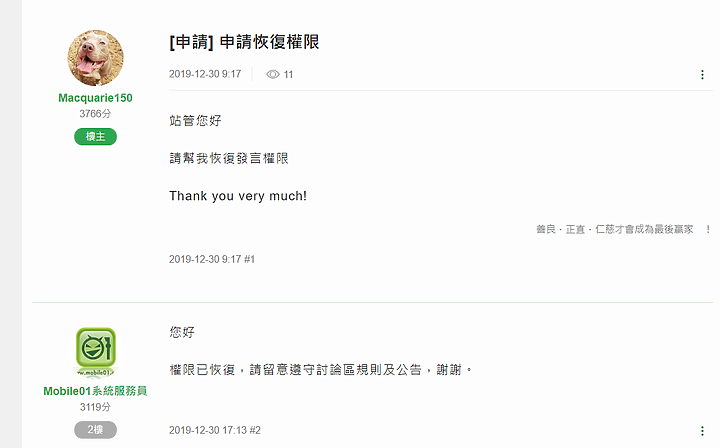Click the reply text 權限已恢復
Viewport: 720px width, 448px height.
202,370
